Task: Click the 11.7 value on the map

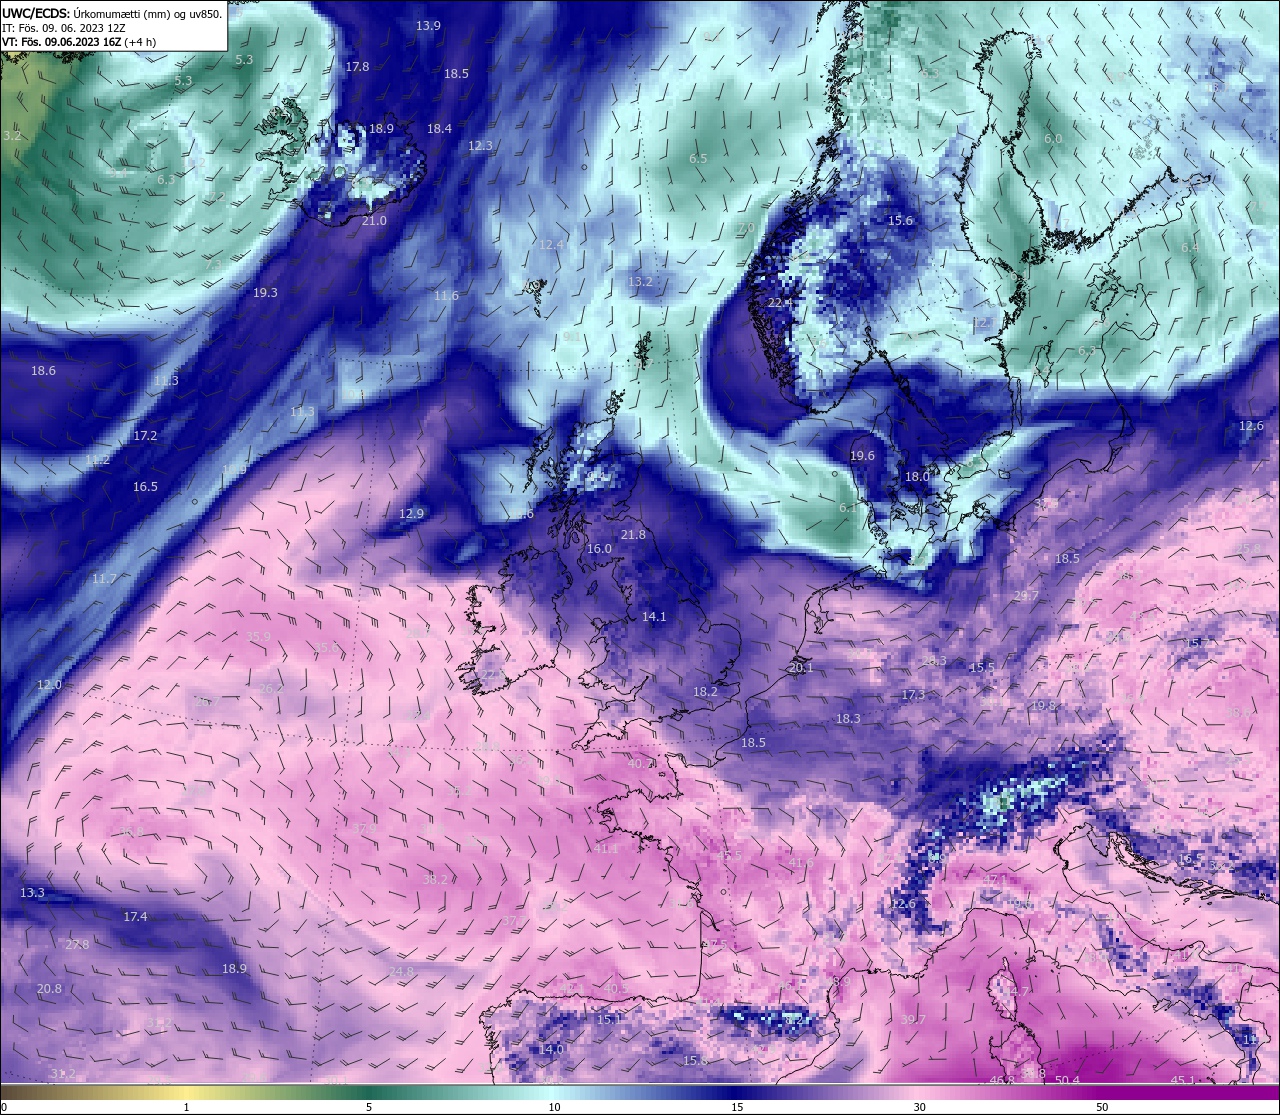Action: click(x=104, y=580)
